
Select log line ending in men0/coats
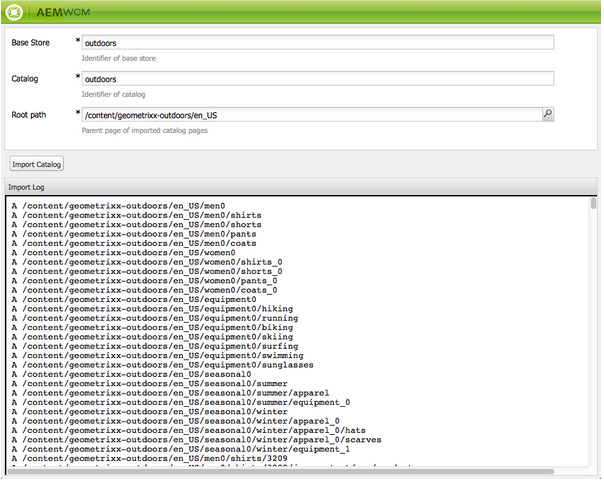pyautogui.click(x=134, y=243)
